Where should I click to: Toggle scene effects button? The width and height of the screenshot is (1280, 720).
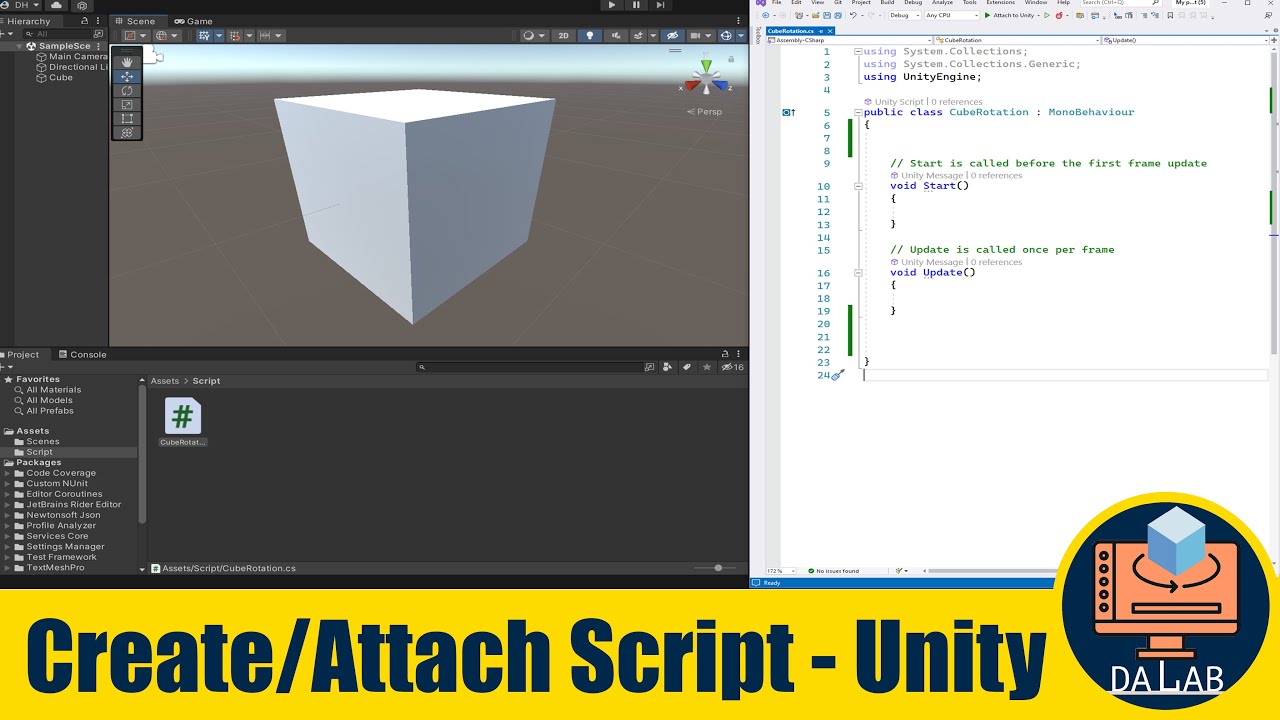pyautogui.click(x=638, y=36)
